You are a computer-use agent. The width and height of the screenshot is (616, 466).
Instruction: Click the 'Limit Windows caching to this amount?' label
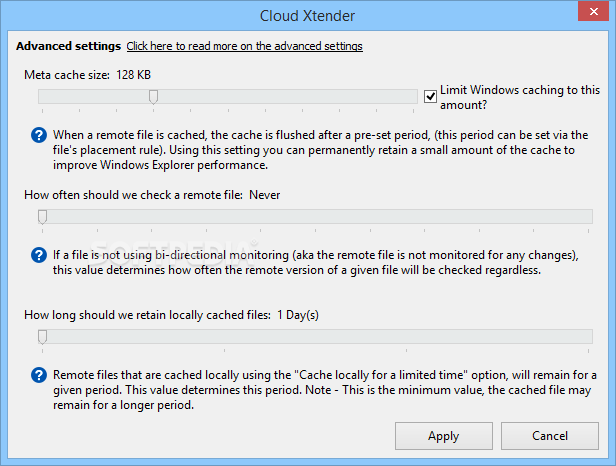pyautogui.click(x=520, y=97)
